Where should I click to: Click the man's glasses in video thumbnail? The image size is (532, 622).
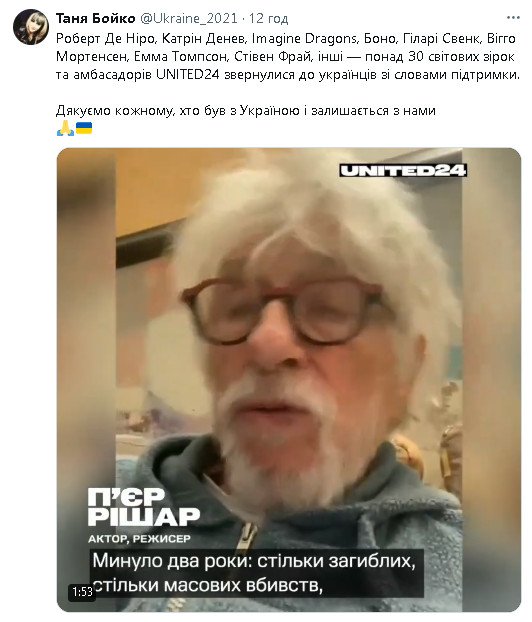282,310
